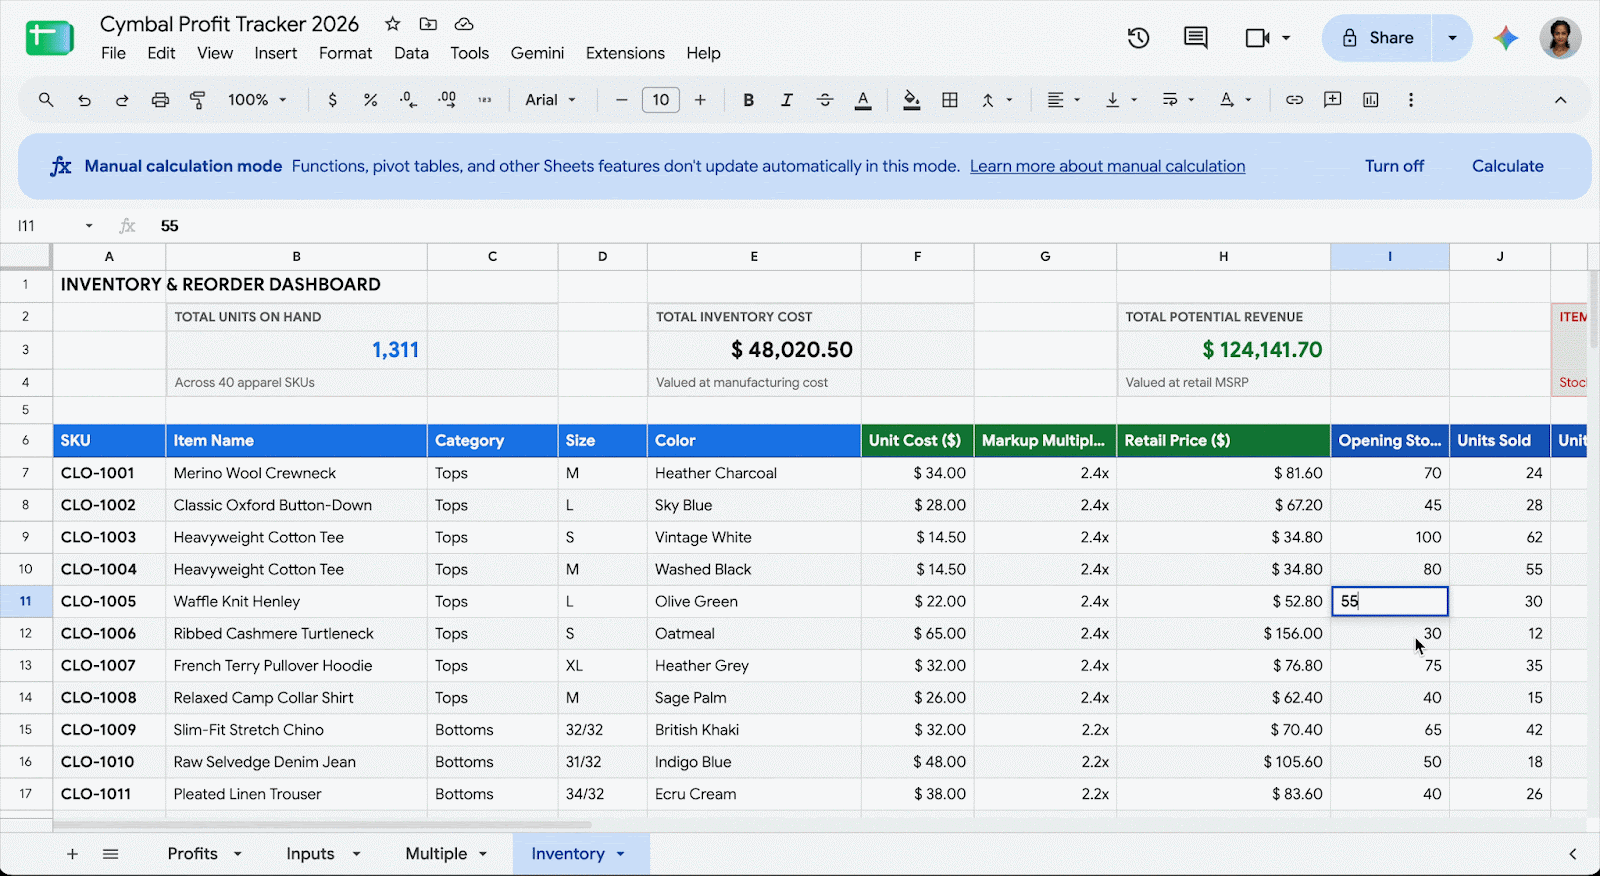Image resolution: width=1600 pixels, height=876 pixels.
Task: Turn off manual calculation mode
Action: (x=1394, y=166)
